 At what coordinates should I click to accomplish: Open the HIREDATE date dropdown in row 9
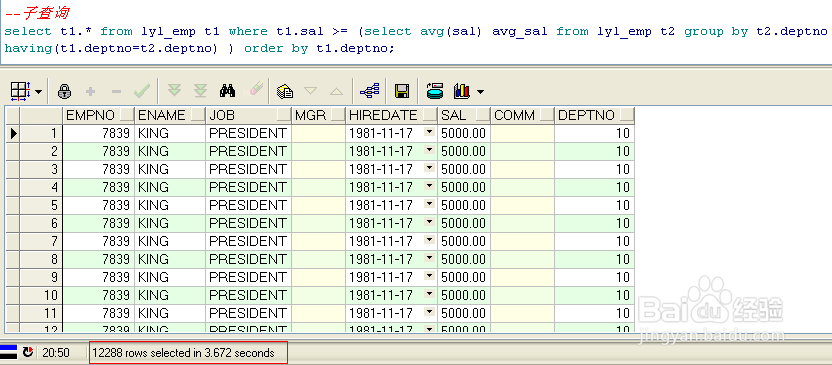coord(429,276)
